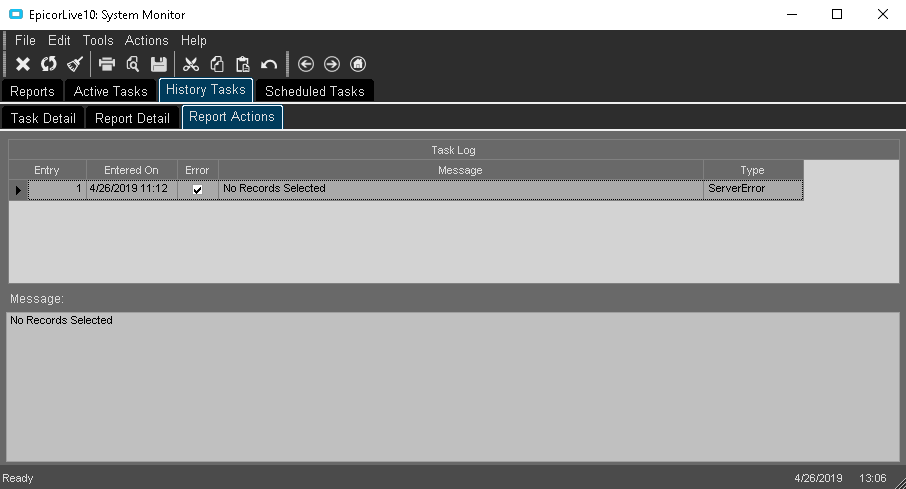Switch to the Scheduled Tasks tab
The width and height of the screenshot is (906, 489).
click(x=315, y=91)
